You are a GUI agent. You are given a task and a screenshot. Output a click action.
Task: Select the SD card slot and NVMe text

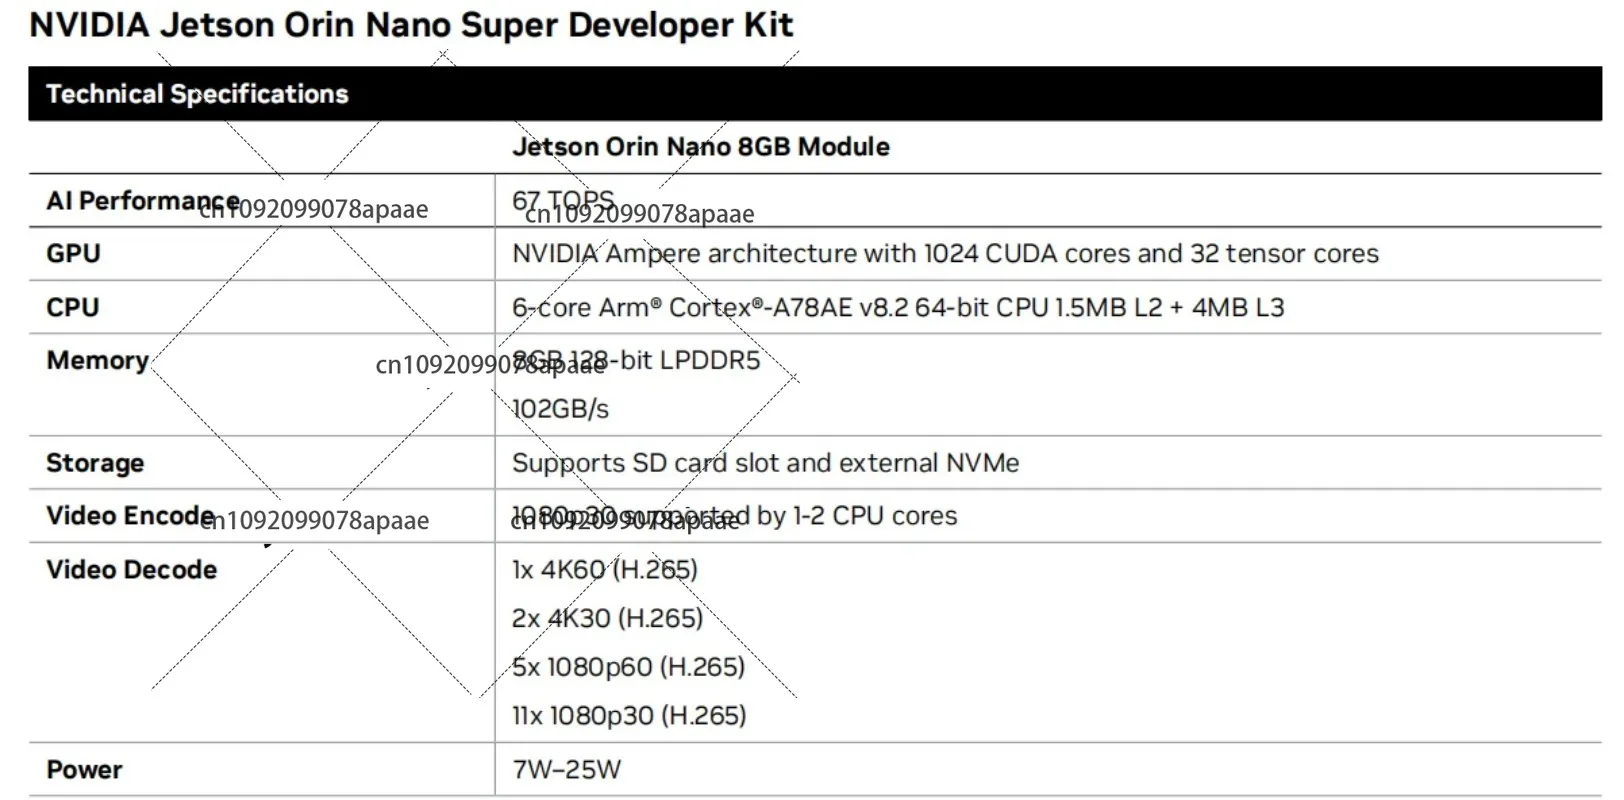click(x=765, y=463)
